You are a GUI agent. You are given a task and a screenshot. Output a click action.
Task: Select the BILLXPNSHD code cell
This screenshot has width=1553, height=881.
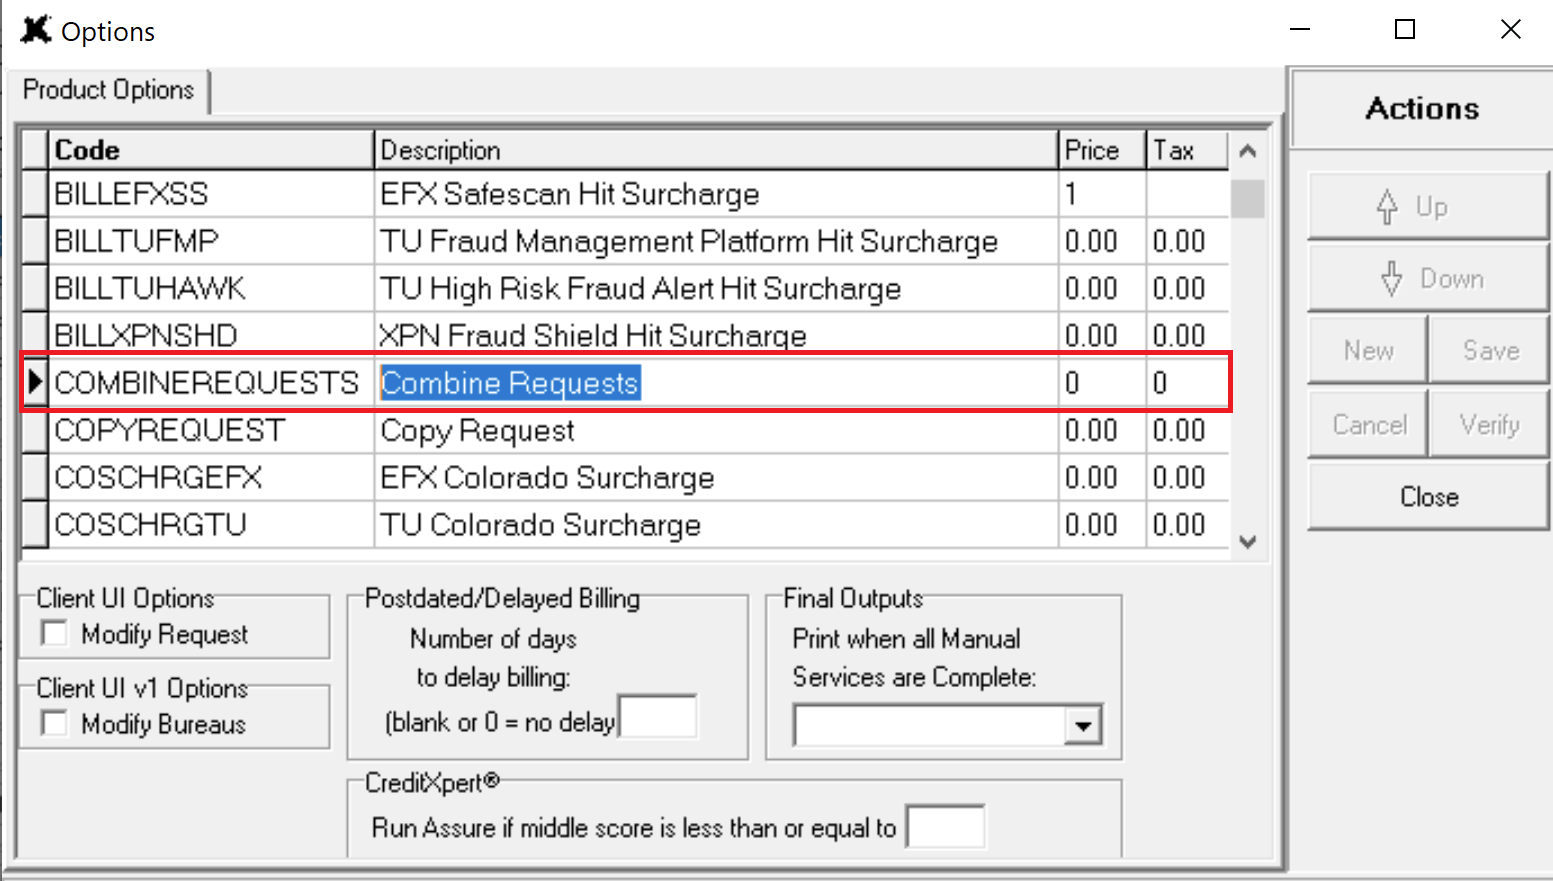[x=211, y=335]
